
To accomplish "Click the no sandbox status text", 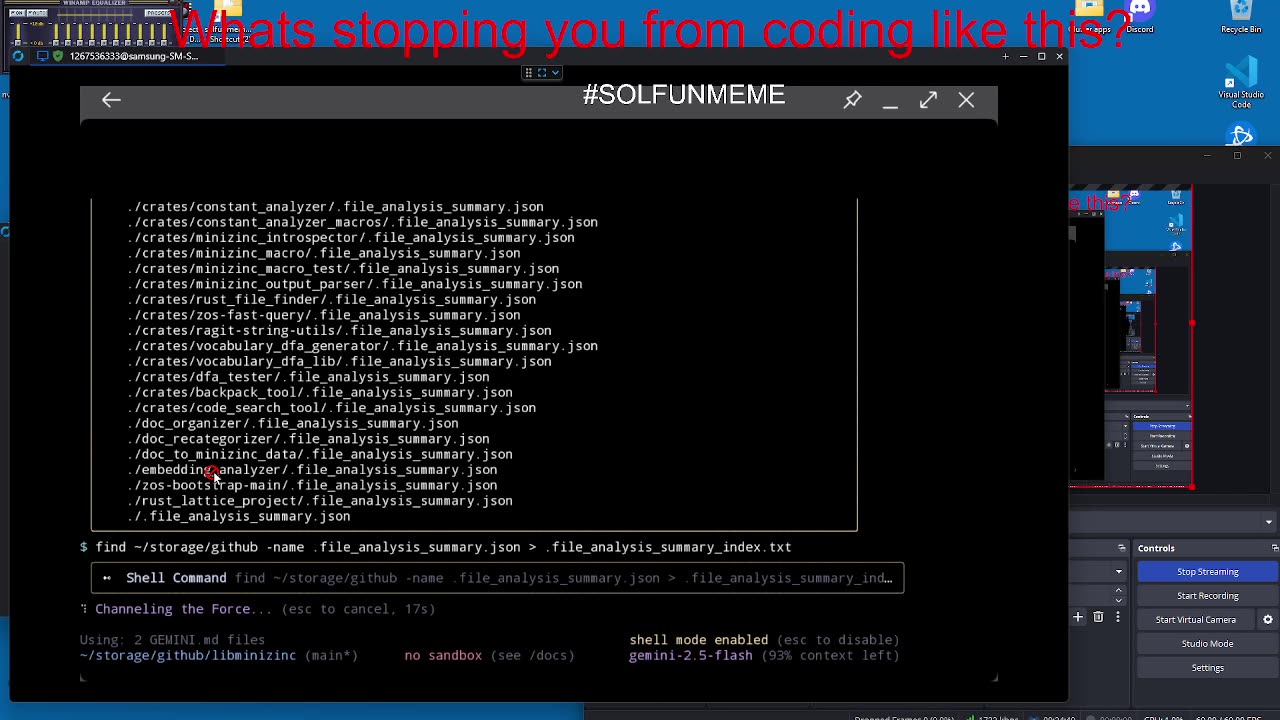I will tap(443, 656).
